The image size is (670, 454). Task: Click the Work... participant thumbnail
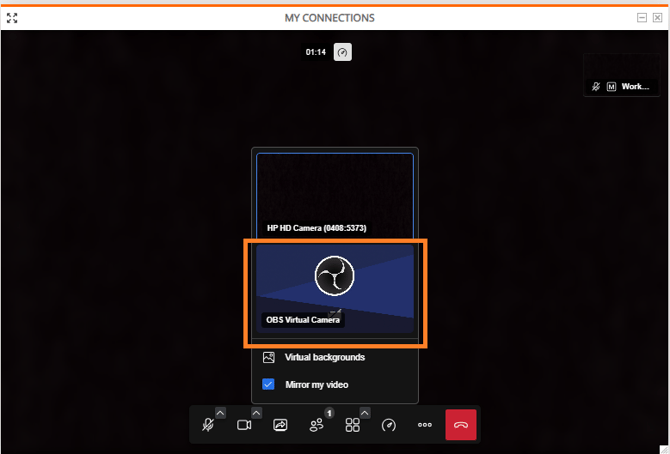621,86
